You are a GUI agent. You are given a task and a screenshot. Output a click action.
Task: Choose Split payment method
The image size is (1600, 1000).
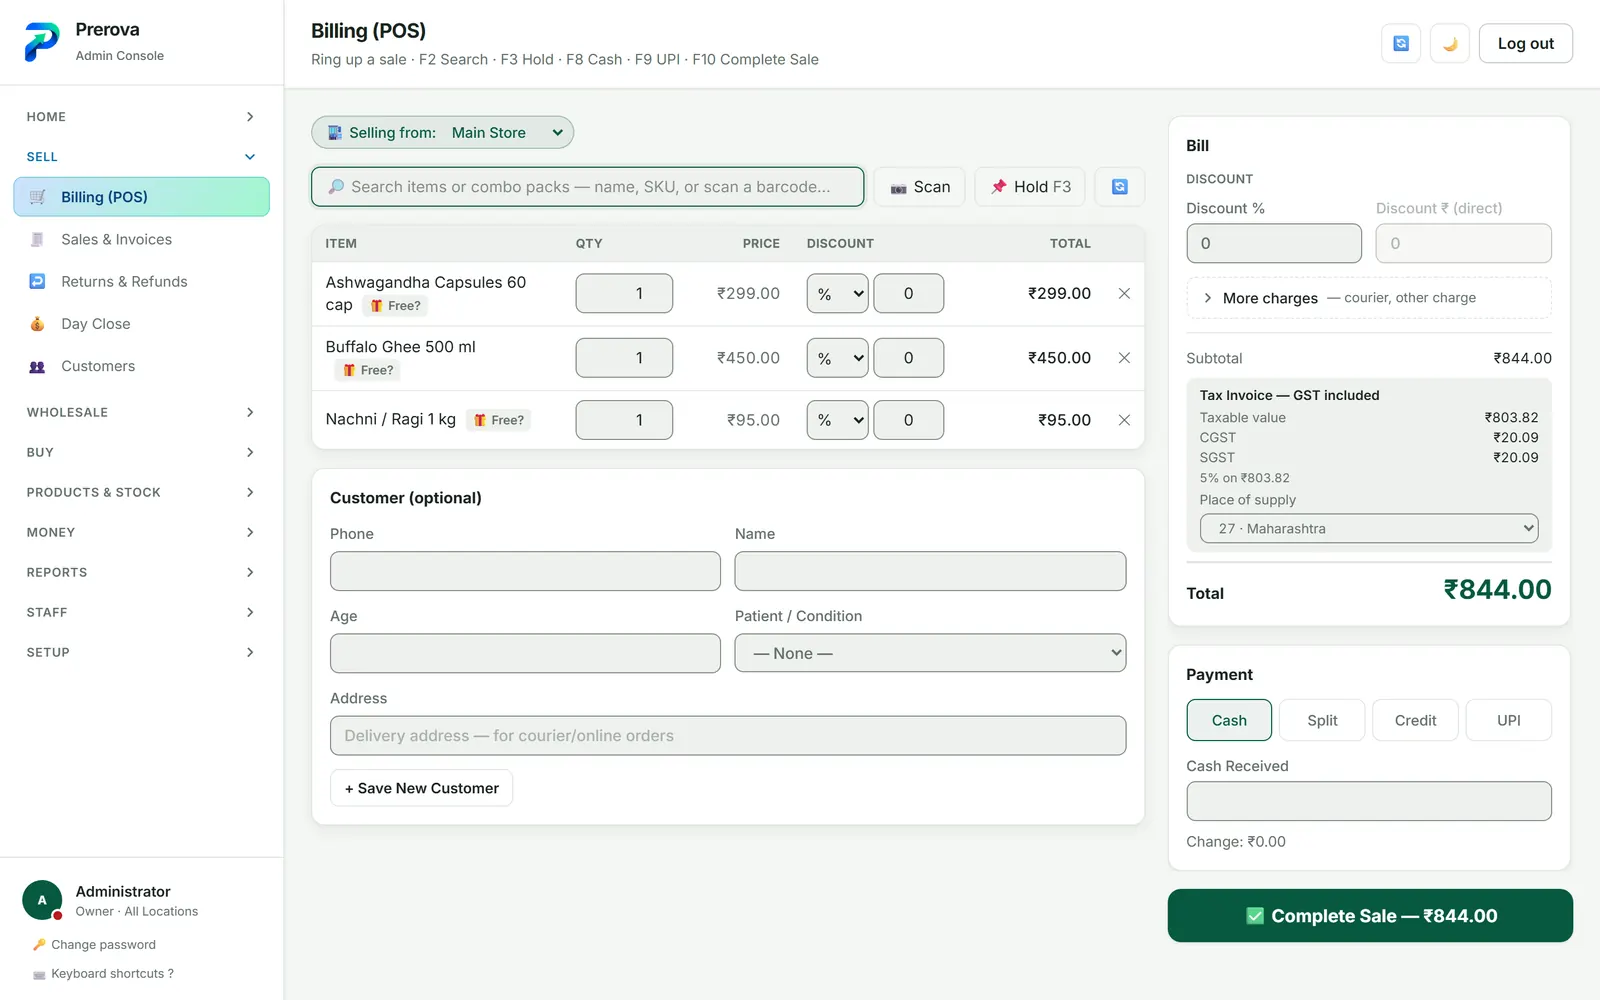tap(1322, 720)
